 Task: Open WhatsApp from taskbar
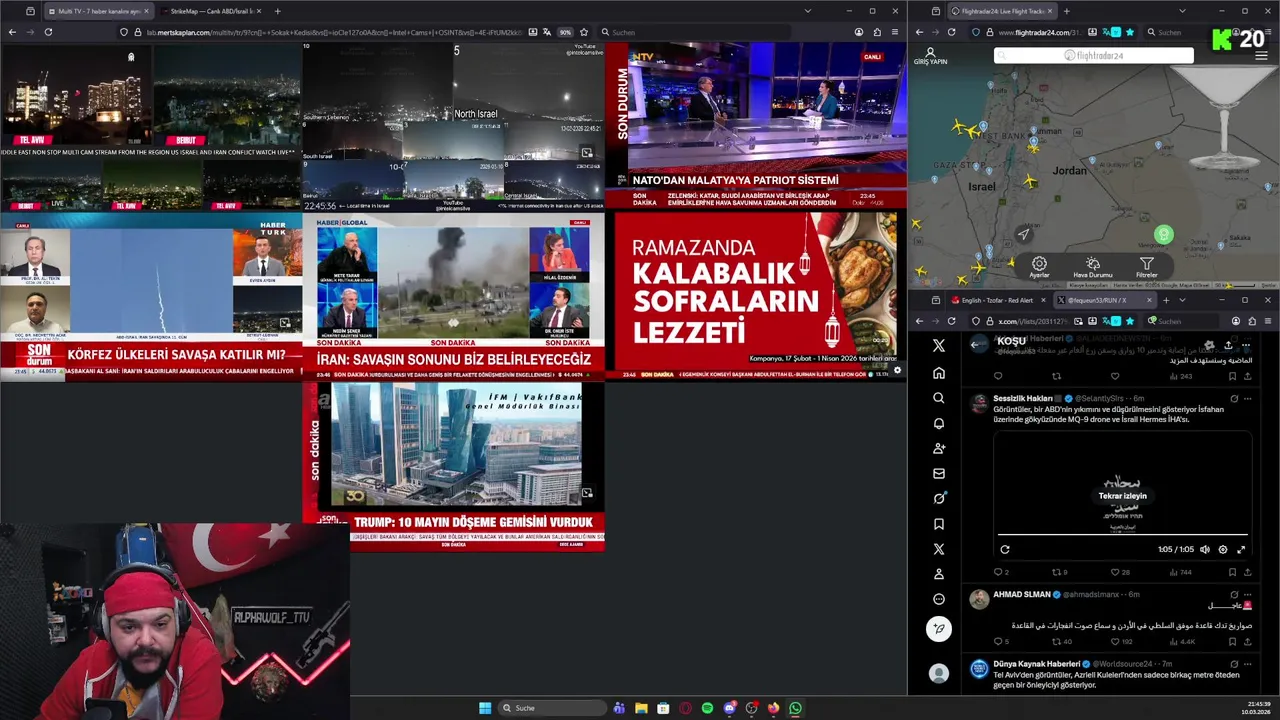(x=795, y=708)
